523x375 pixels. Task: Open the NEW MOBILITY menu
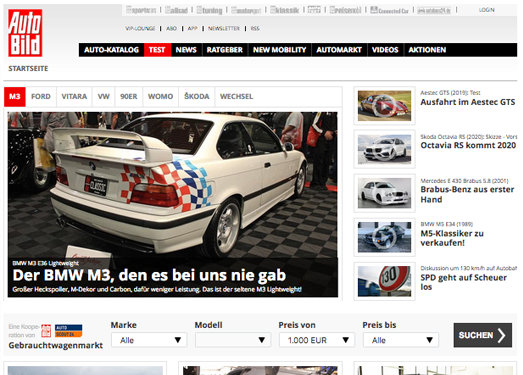pos(280,50)
